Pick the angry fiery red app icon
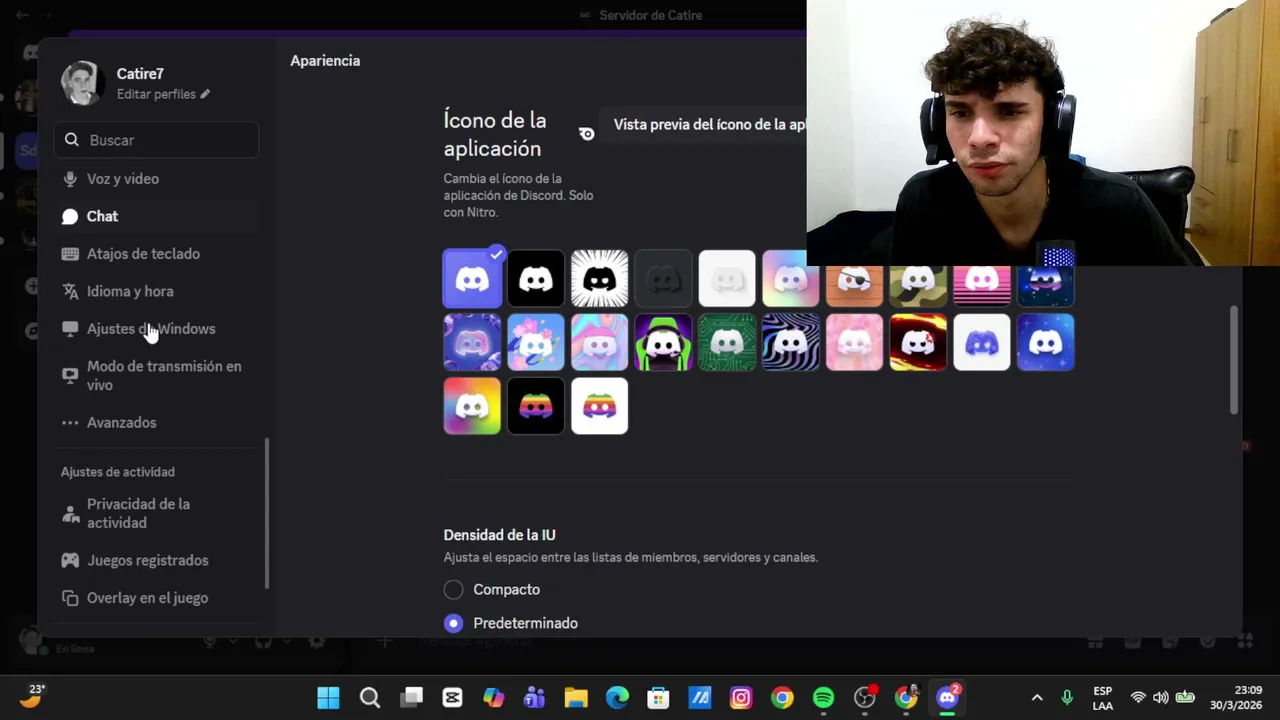This screenshot has height=720, width=1280. (x=918, y=342)
